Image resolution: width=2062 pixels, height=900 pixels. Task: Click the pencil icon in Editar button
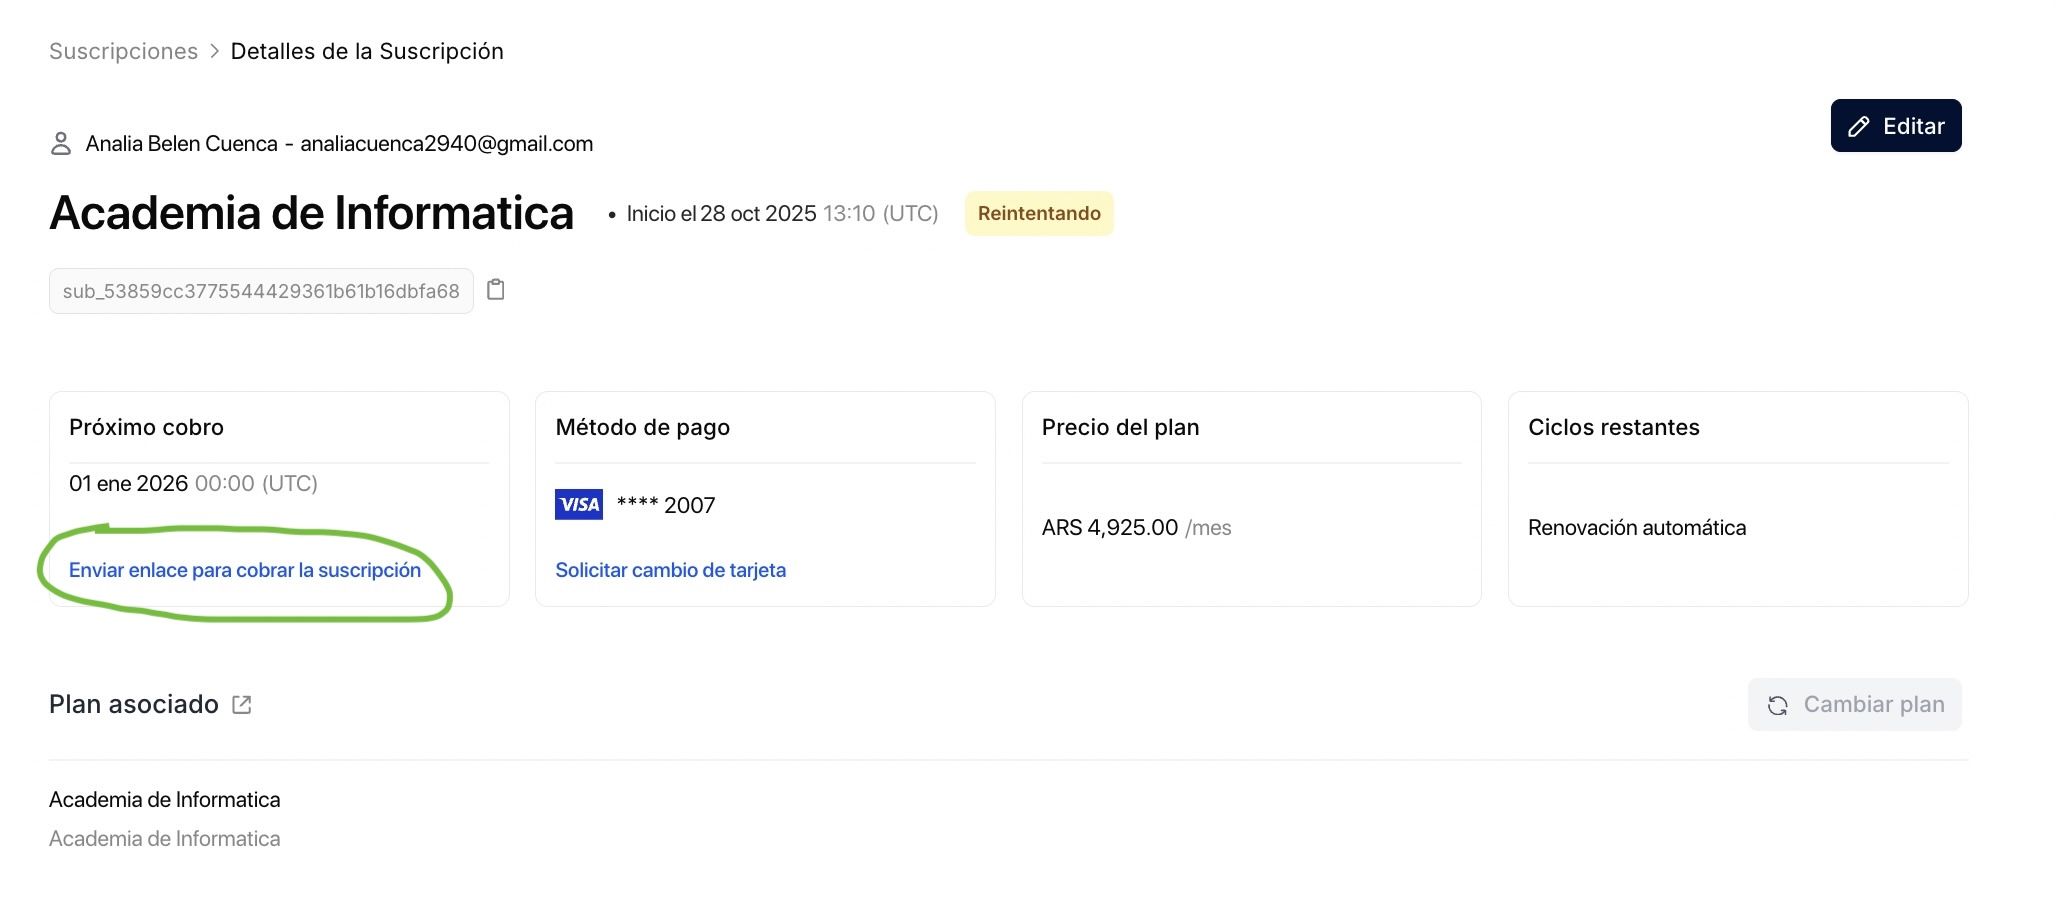pyautogui.click(x=1859, y=126)
